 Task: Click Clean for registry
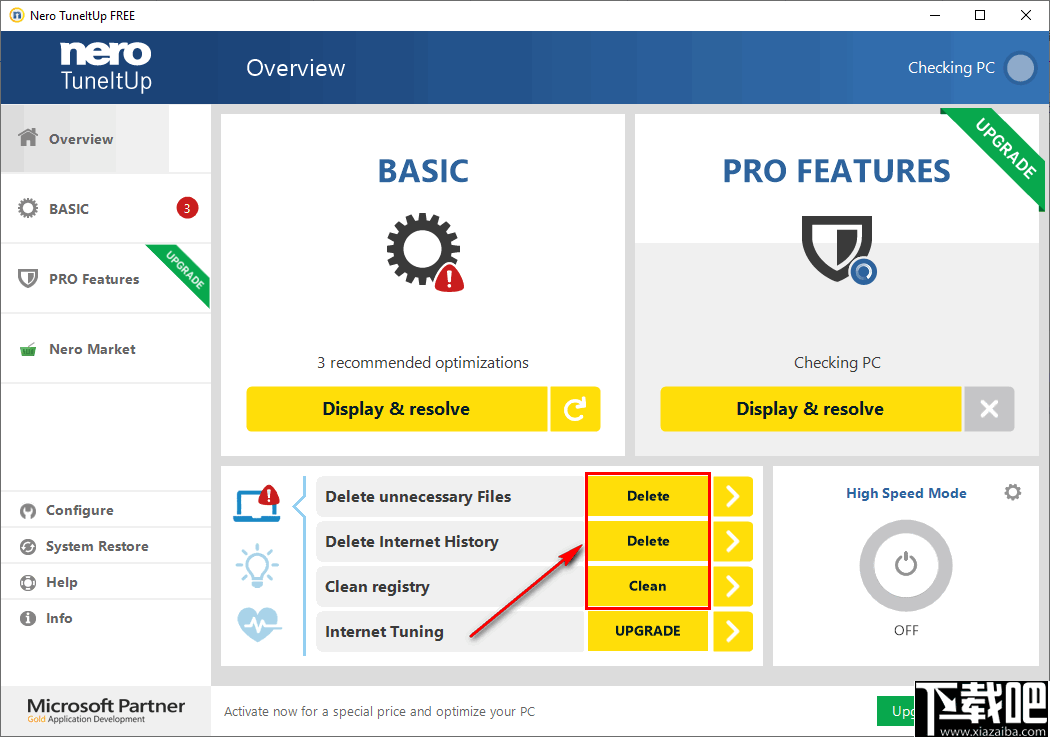click(x=648, y=586)
